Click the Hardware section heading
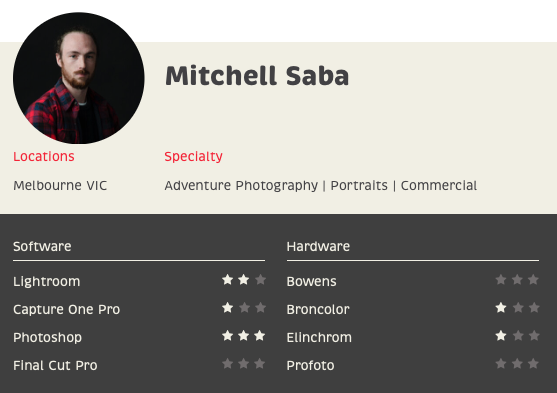 tap(318, 247)
